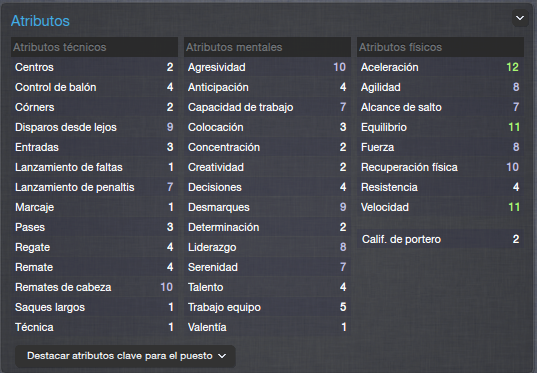Click the Desmarques attribute row
The height and width of the screenshot is (373, 537).
[x=267, y=207]
